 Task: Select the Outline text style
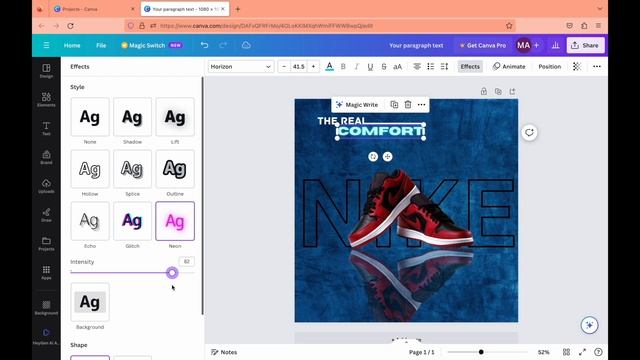[175, 169]
